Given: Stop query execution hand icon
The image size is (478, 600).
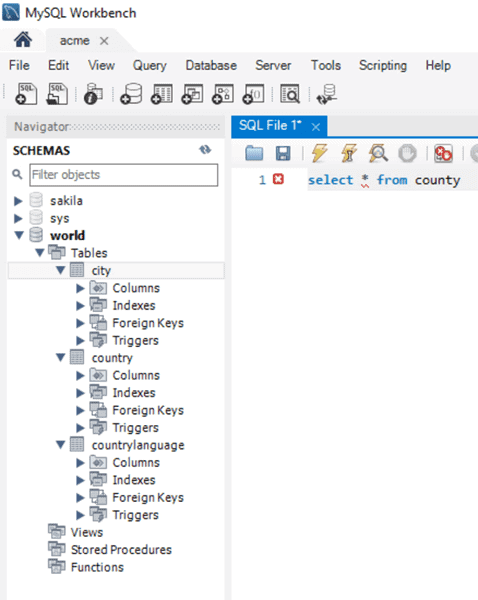Looking at the screenshot, I should click(407, 153).
